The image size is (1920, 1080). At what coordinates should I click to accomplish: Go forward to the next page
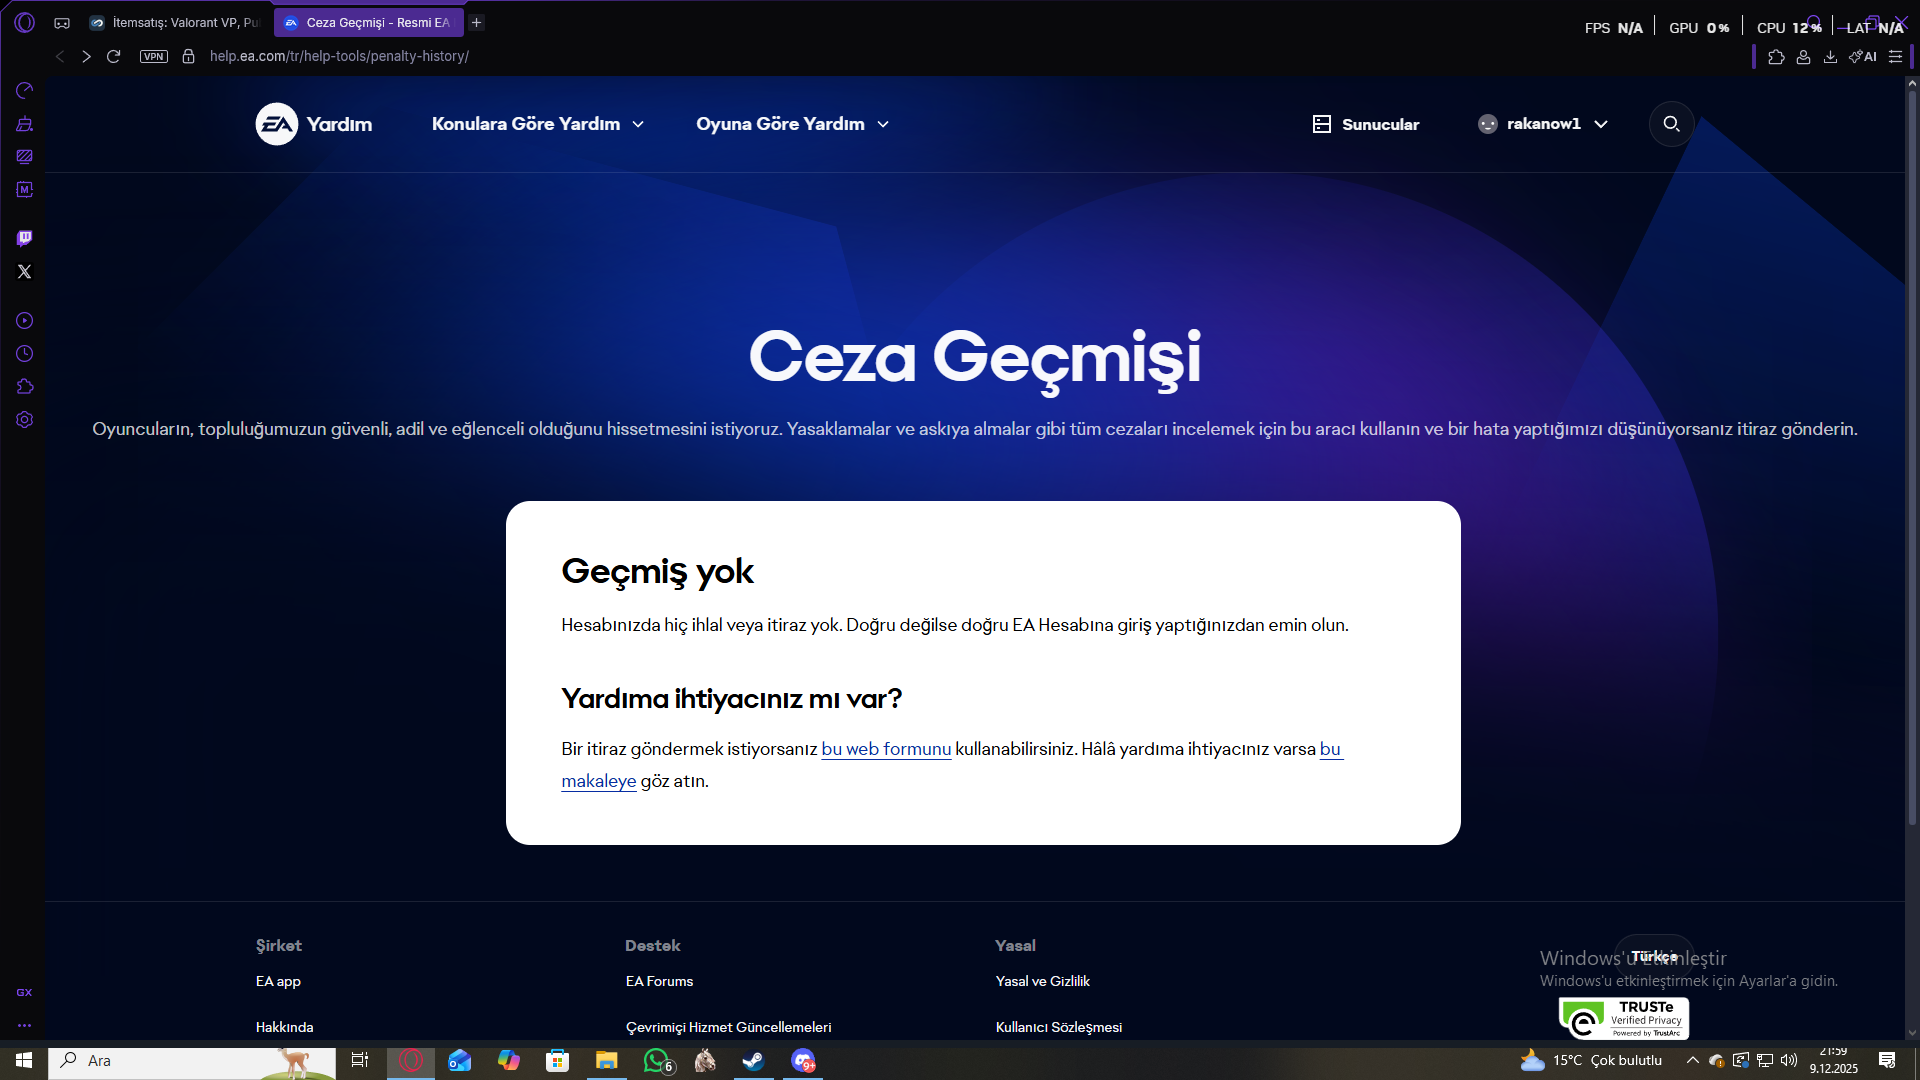coord(87,57)
